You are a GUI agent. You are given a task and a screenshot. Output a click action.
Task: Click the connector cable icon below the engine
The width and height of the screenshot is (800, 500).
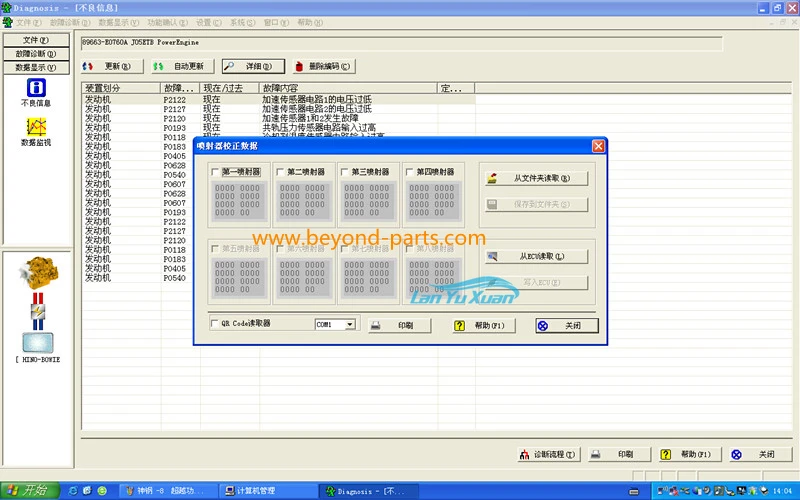[38, 311]
